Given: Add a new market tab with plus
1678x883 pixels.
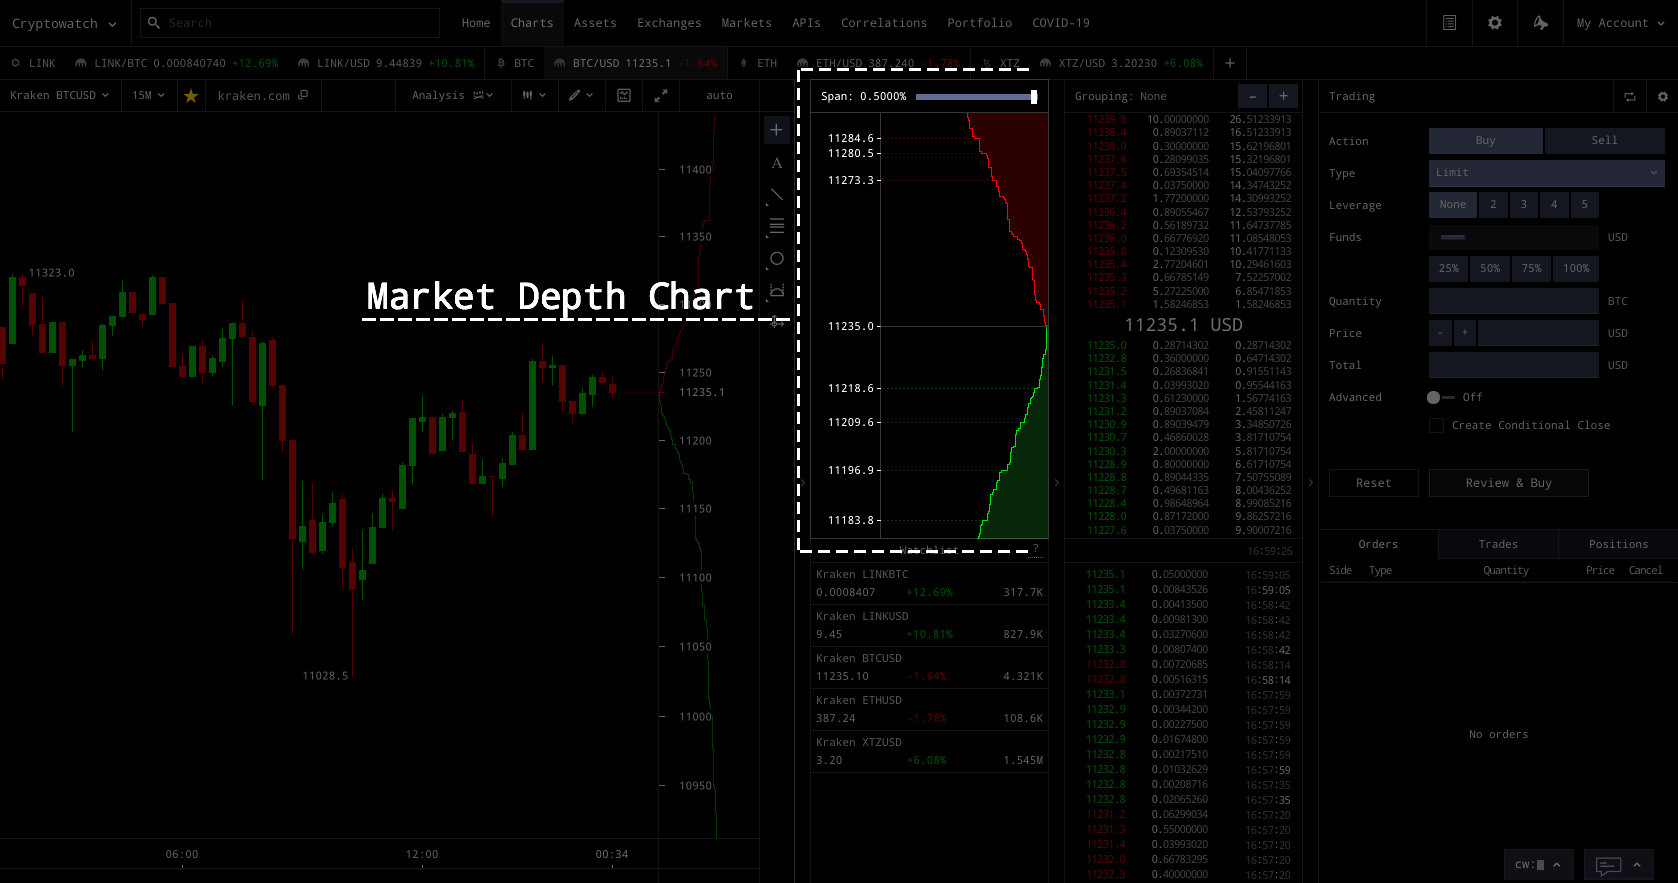Looking at the screenshot, I should [1230, 63].
